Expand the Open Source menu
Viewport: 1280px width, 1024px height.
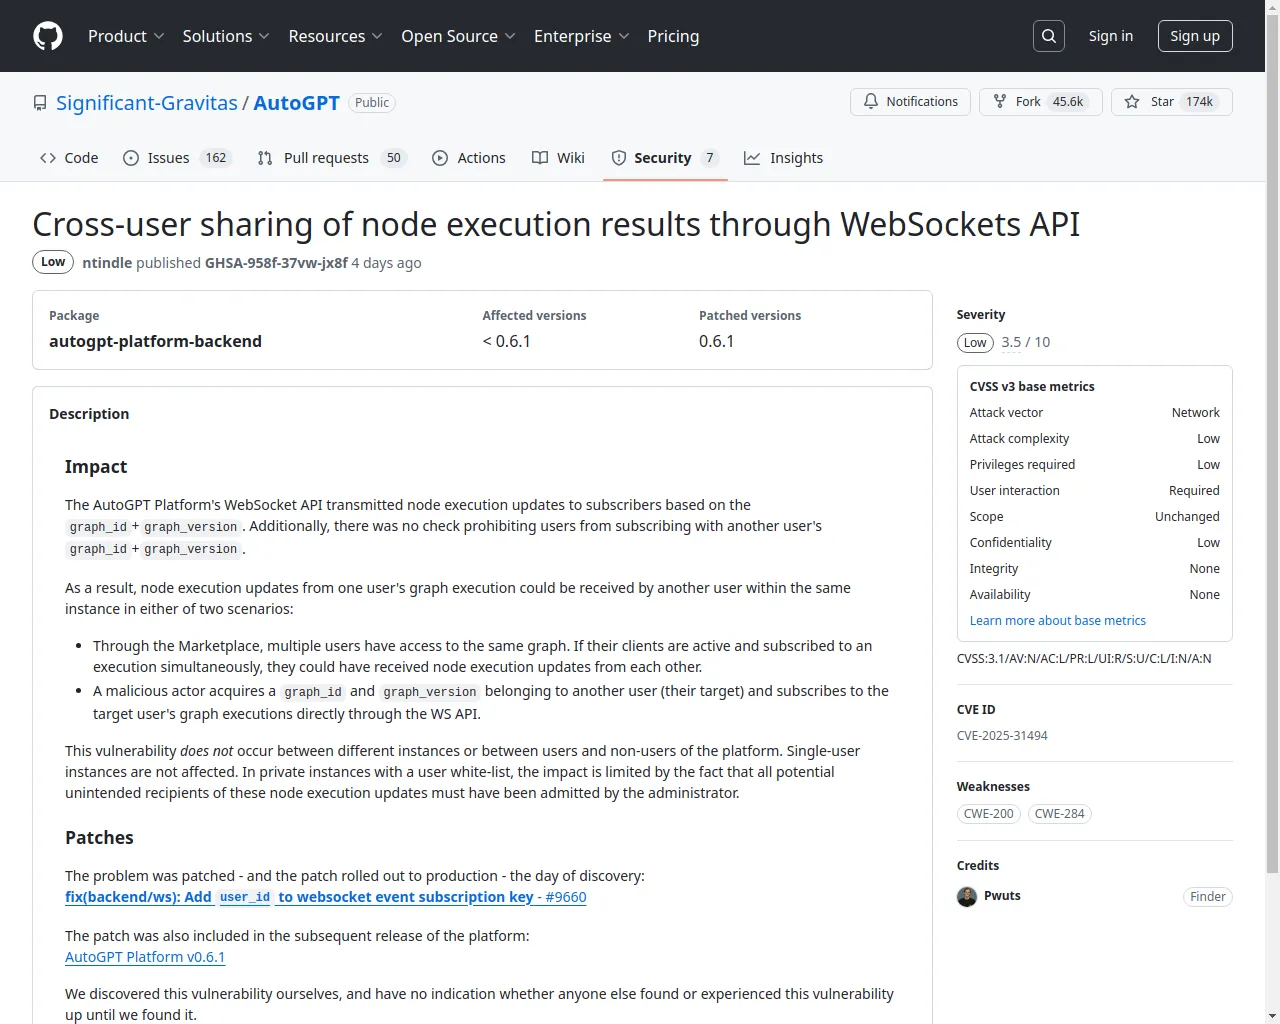tap(458, 36)
